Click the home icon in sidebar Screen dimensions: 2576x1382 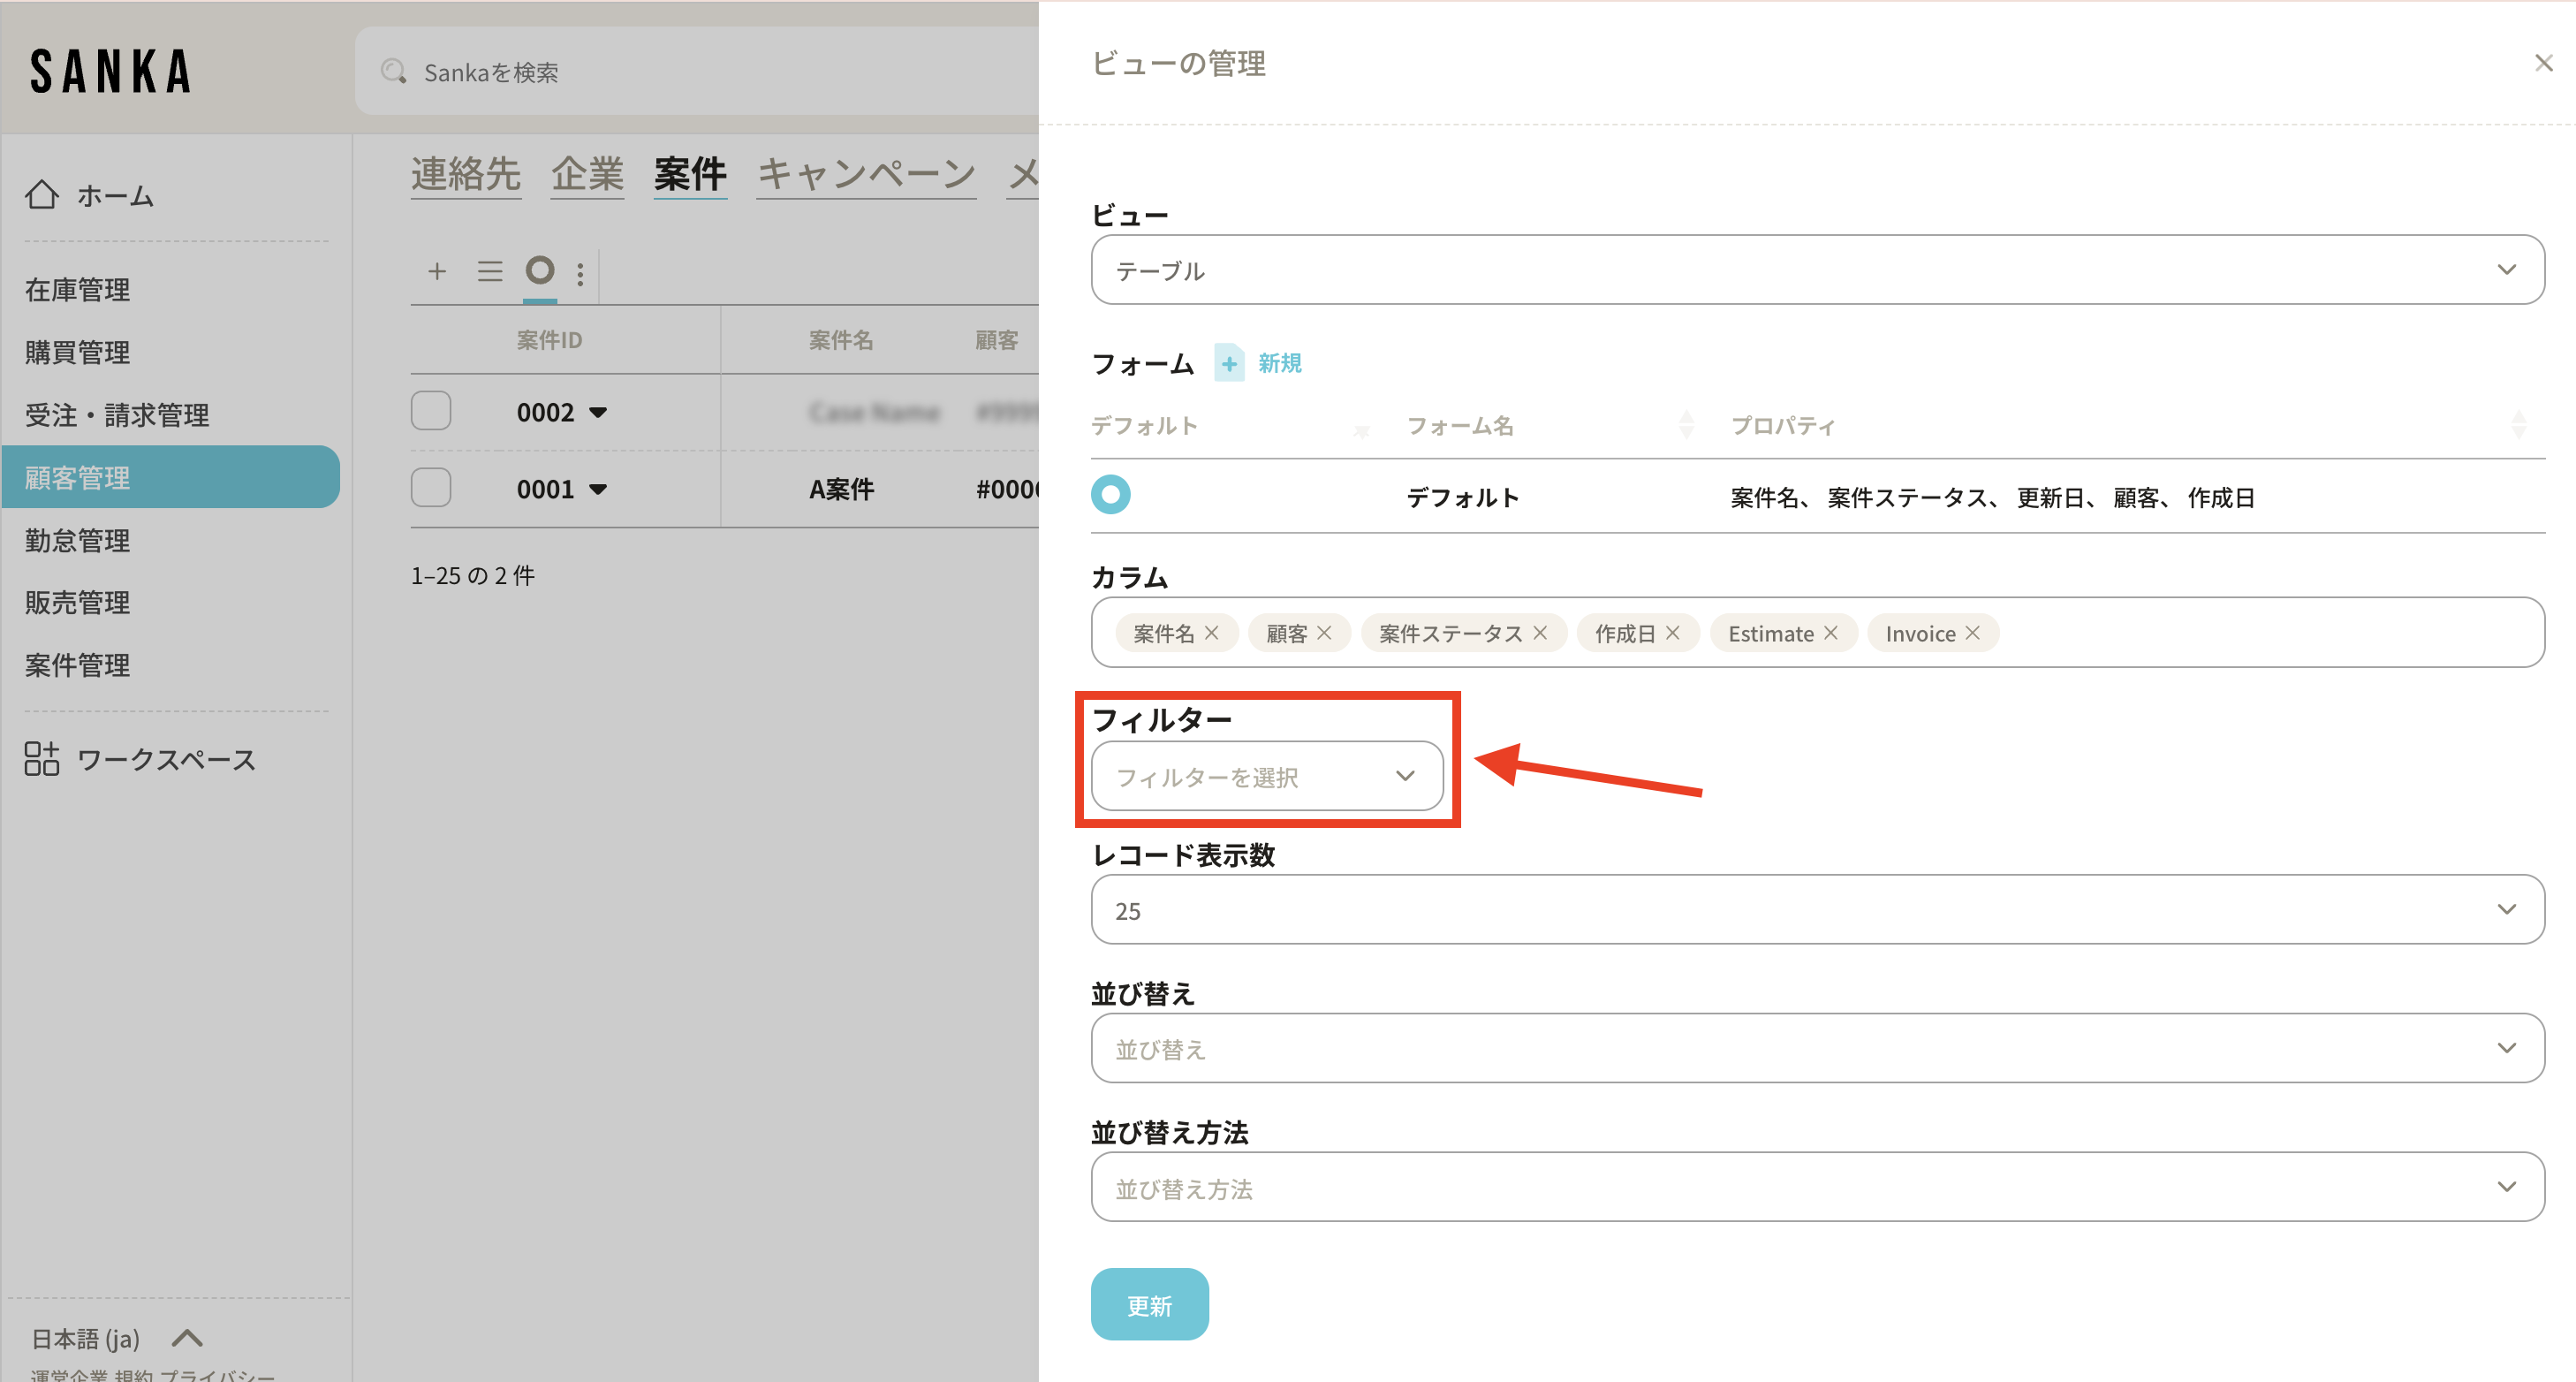42,195
